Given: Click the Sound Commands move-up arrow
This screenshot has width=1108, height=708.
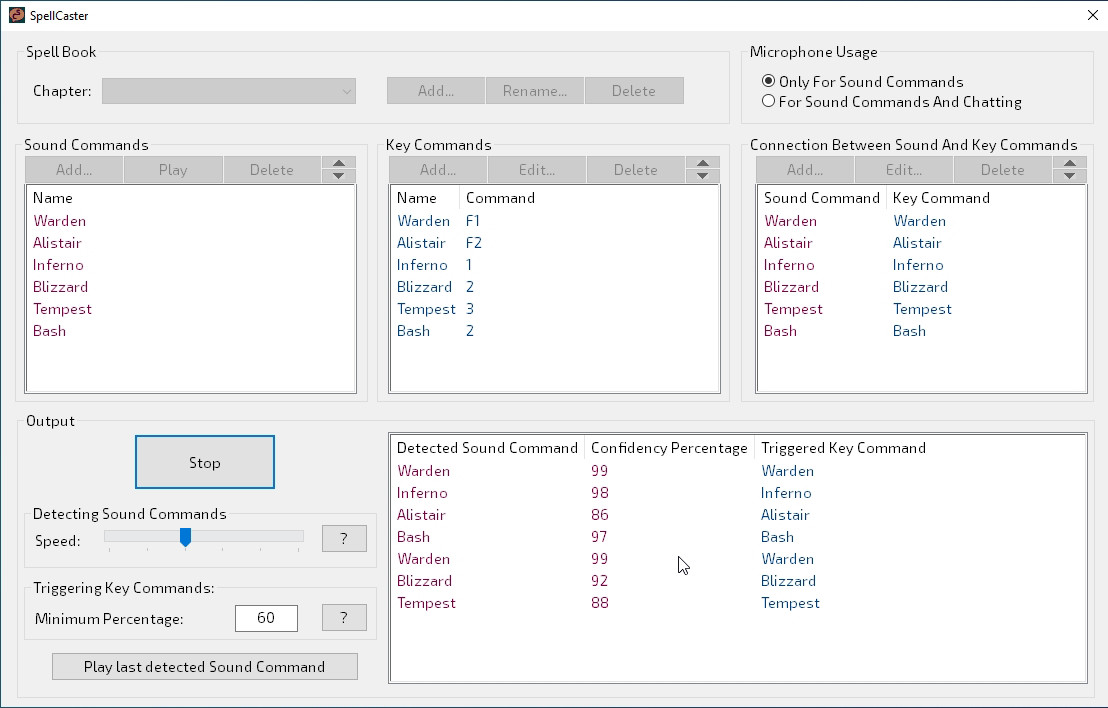Looking at the screenshot, I should pyautogui.click(x=338, y=164).
